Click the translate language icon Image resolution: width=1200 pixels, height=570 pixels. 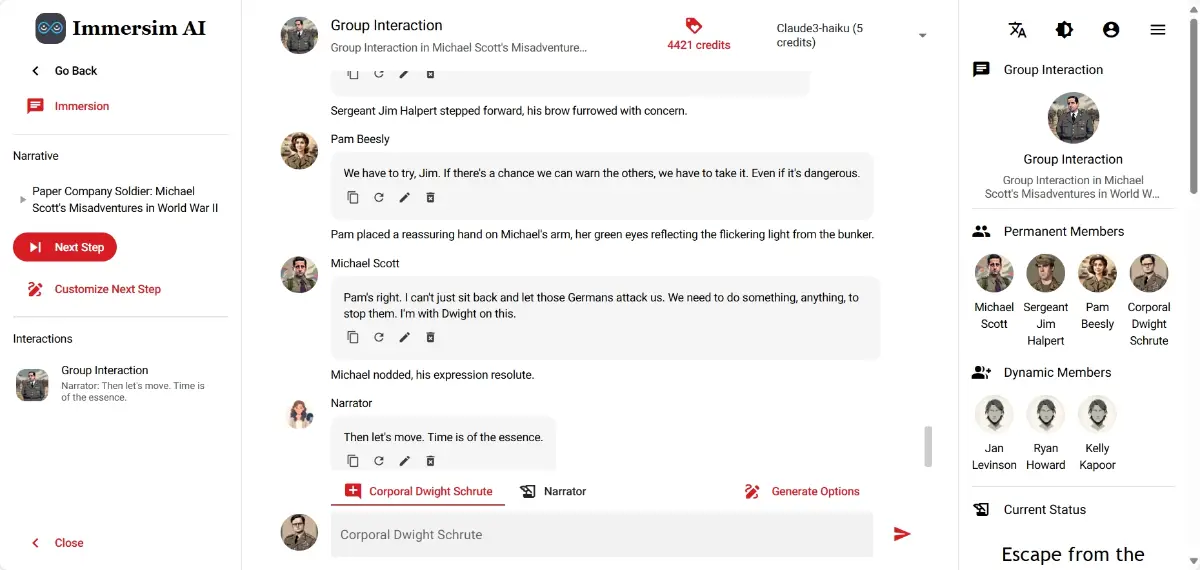tap(1018, 30)
